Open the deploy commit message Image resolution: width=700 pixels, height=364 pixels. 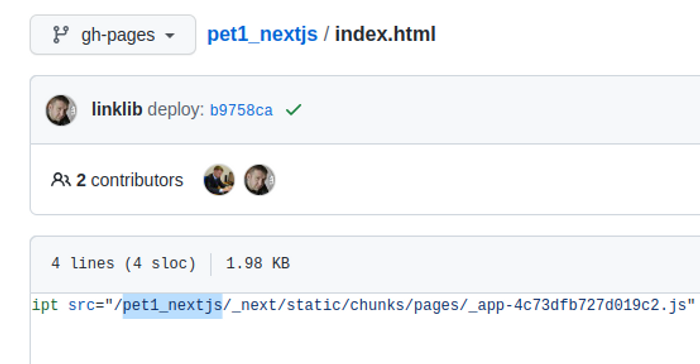point(176,110)
